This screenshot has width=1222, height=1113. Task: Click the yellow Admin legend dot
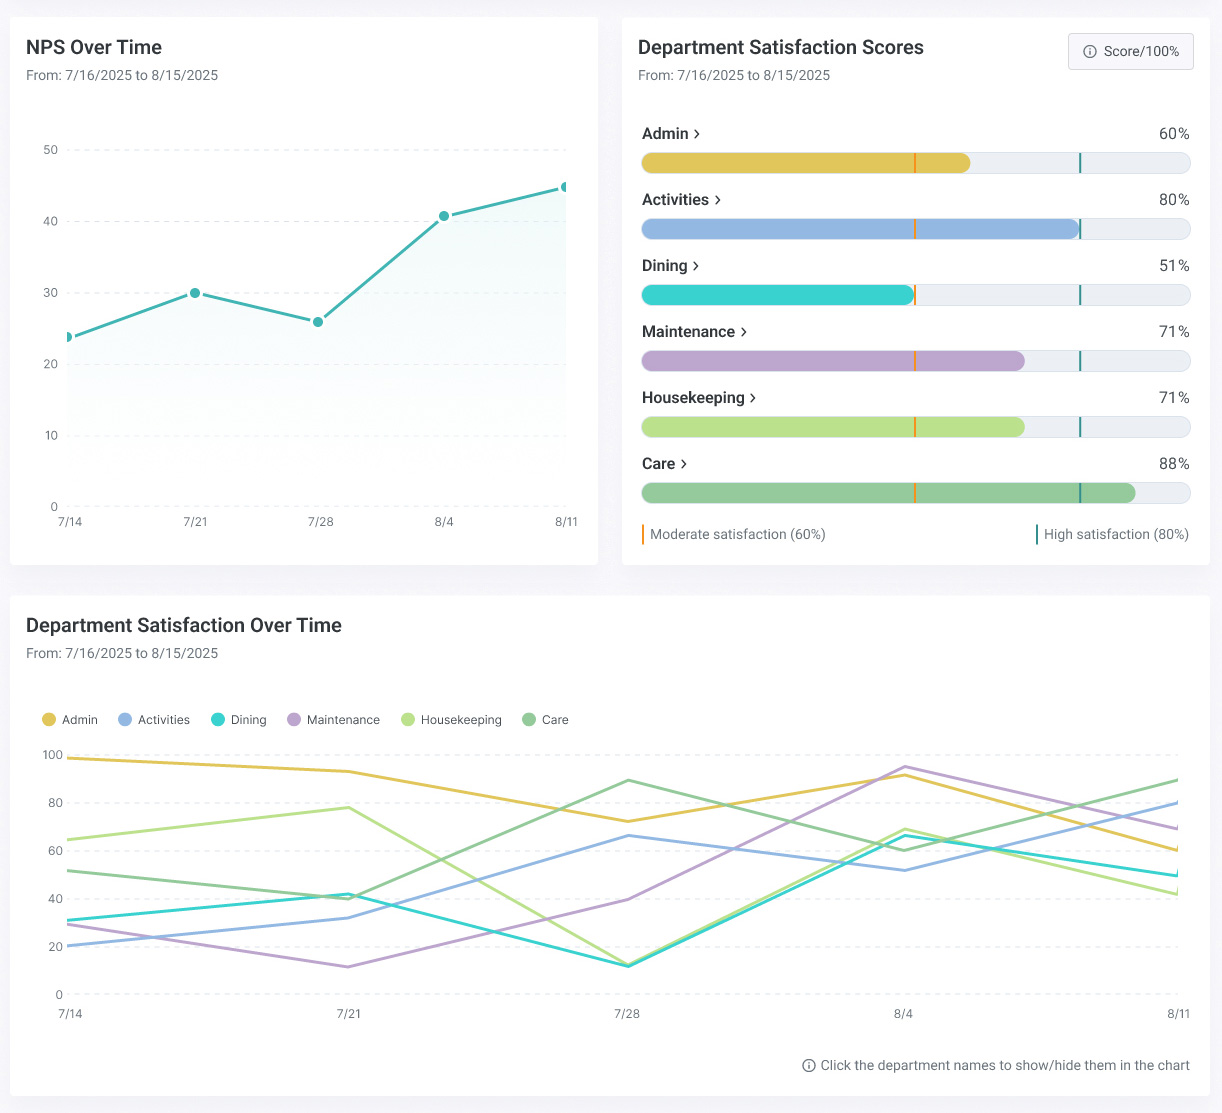coord(49,720)
